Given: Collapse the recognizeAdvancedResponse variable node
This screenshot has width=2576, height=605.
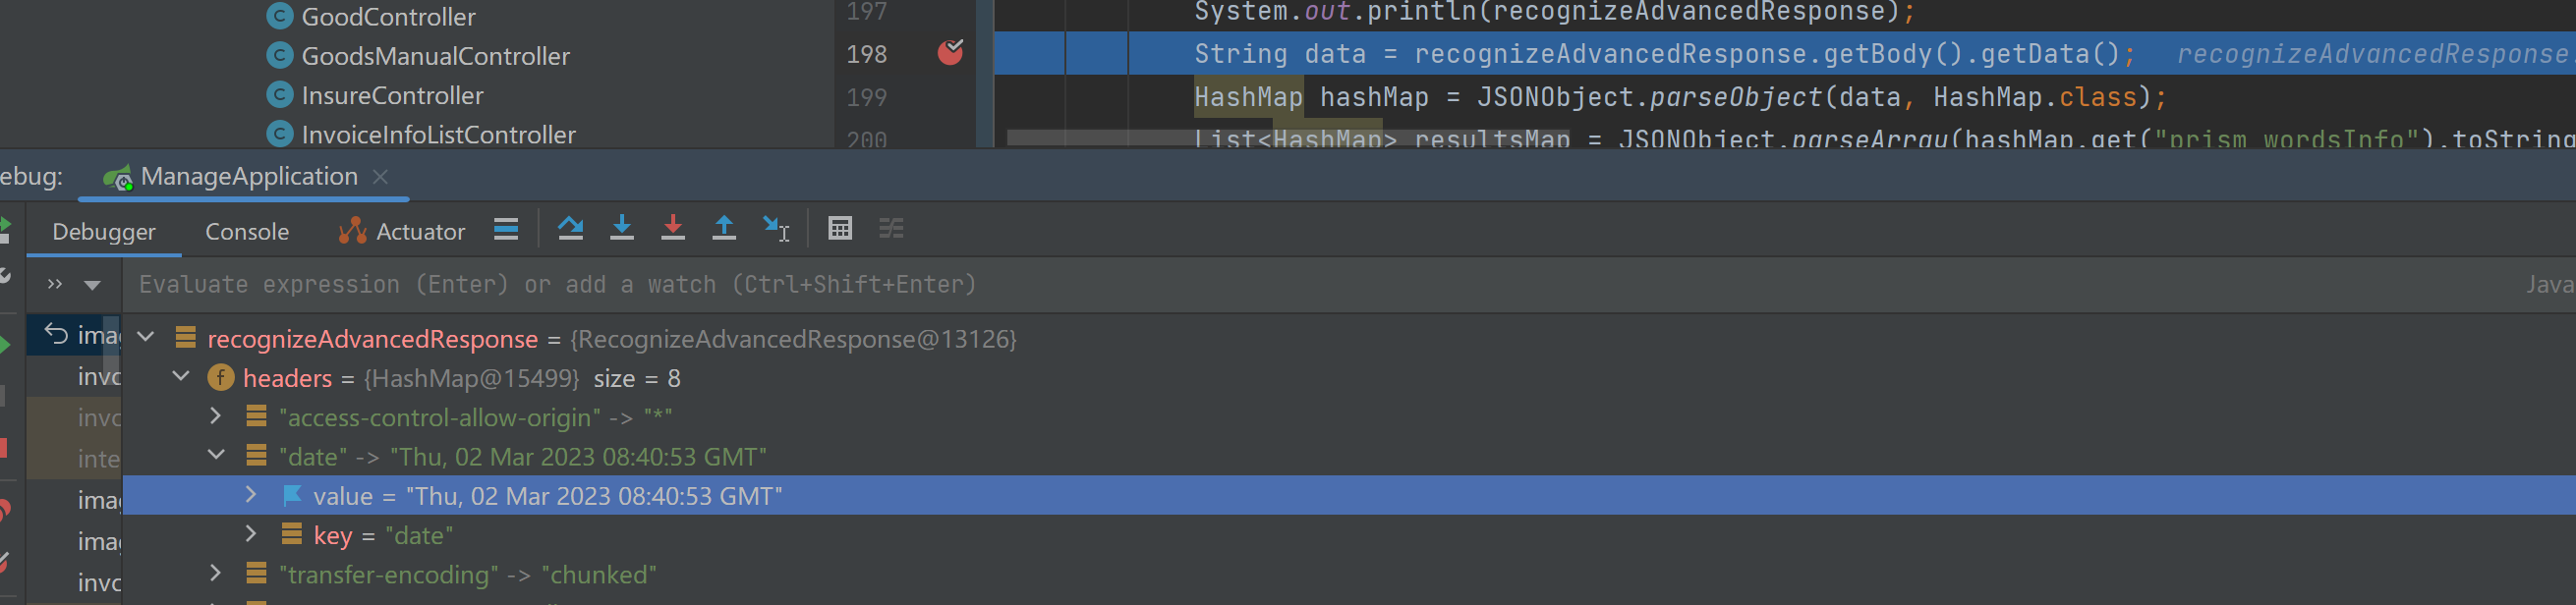Looking at the screenshot, I should (146, 337).
